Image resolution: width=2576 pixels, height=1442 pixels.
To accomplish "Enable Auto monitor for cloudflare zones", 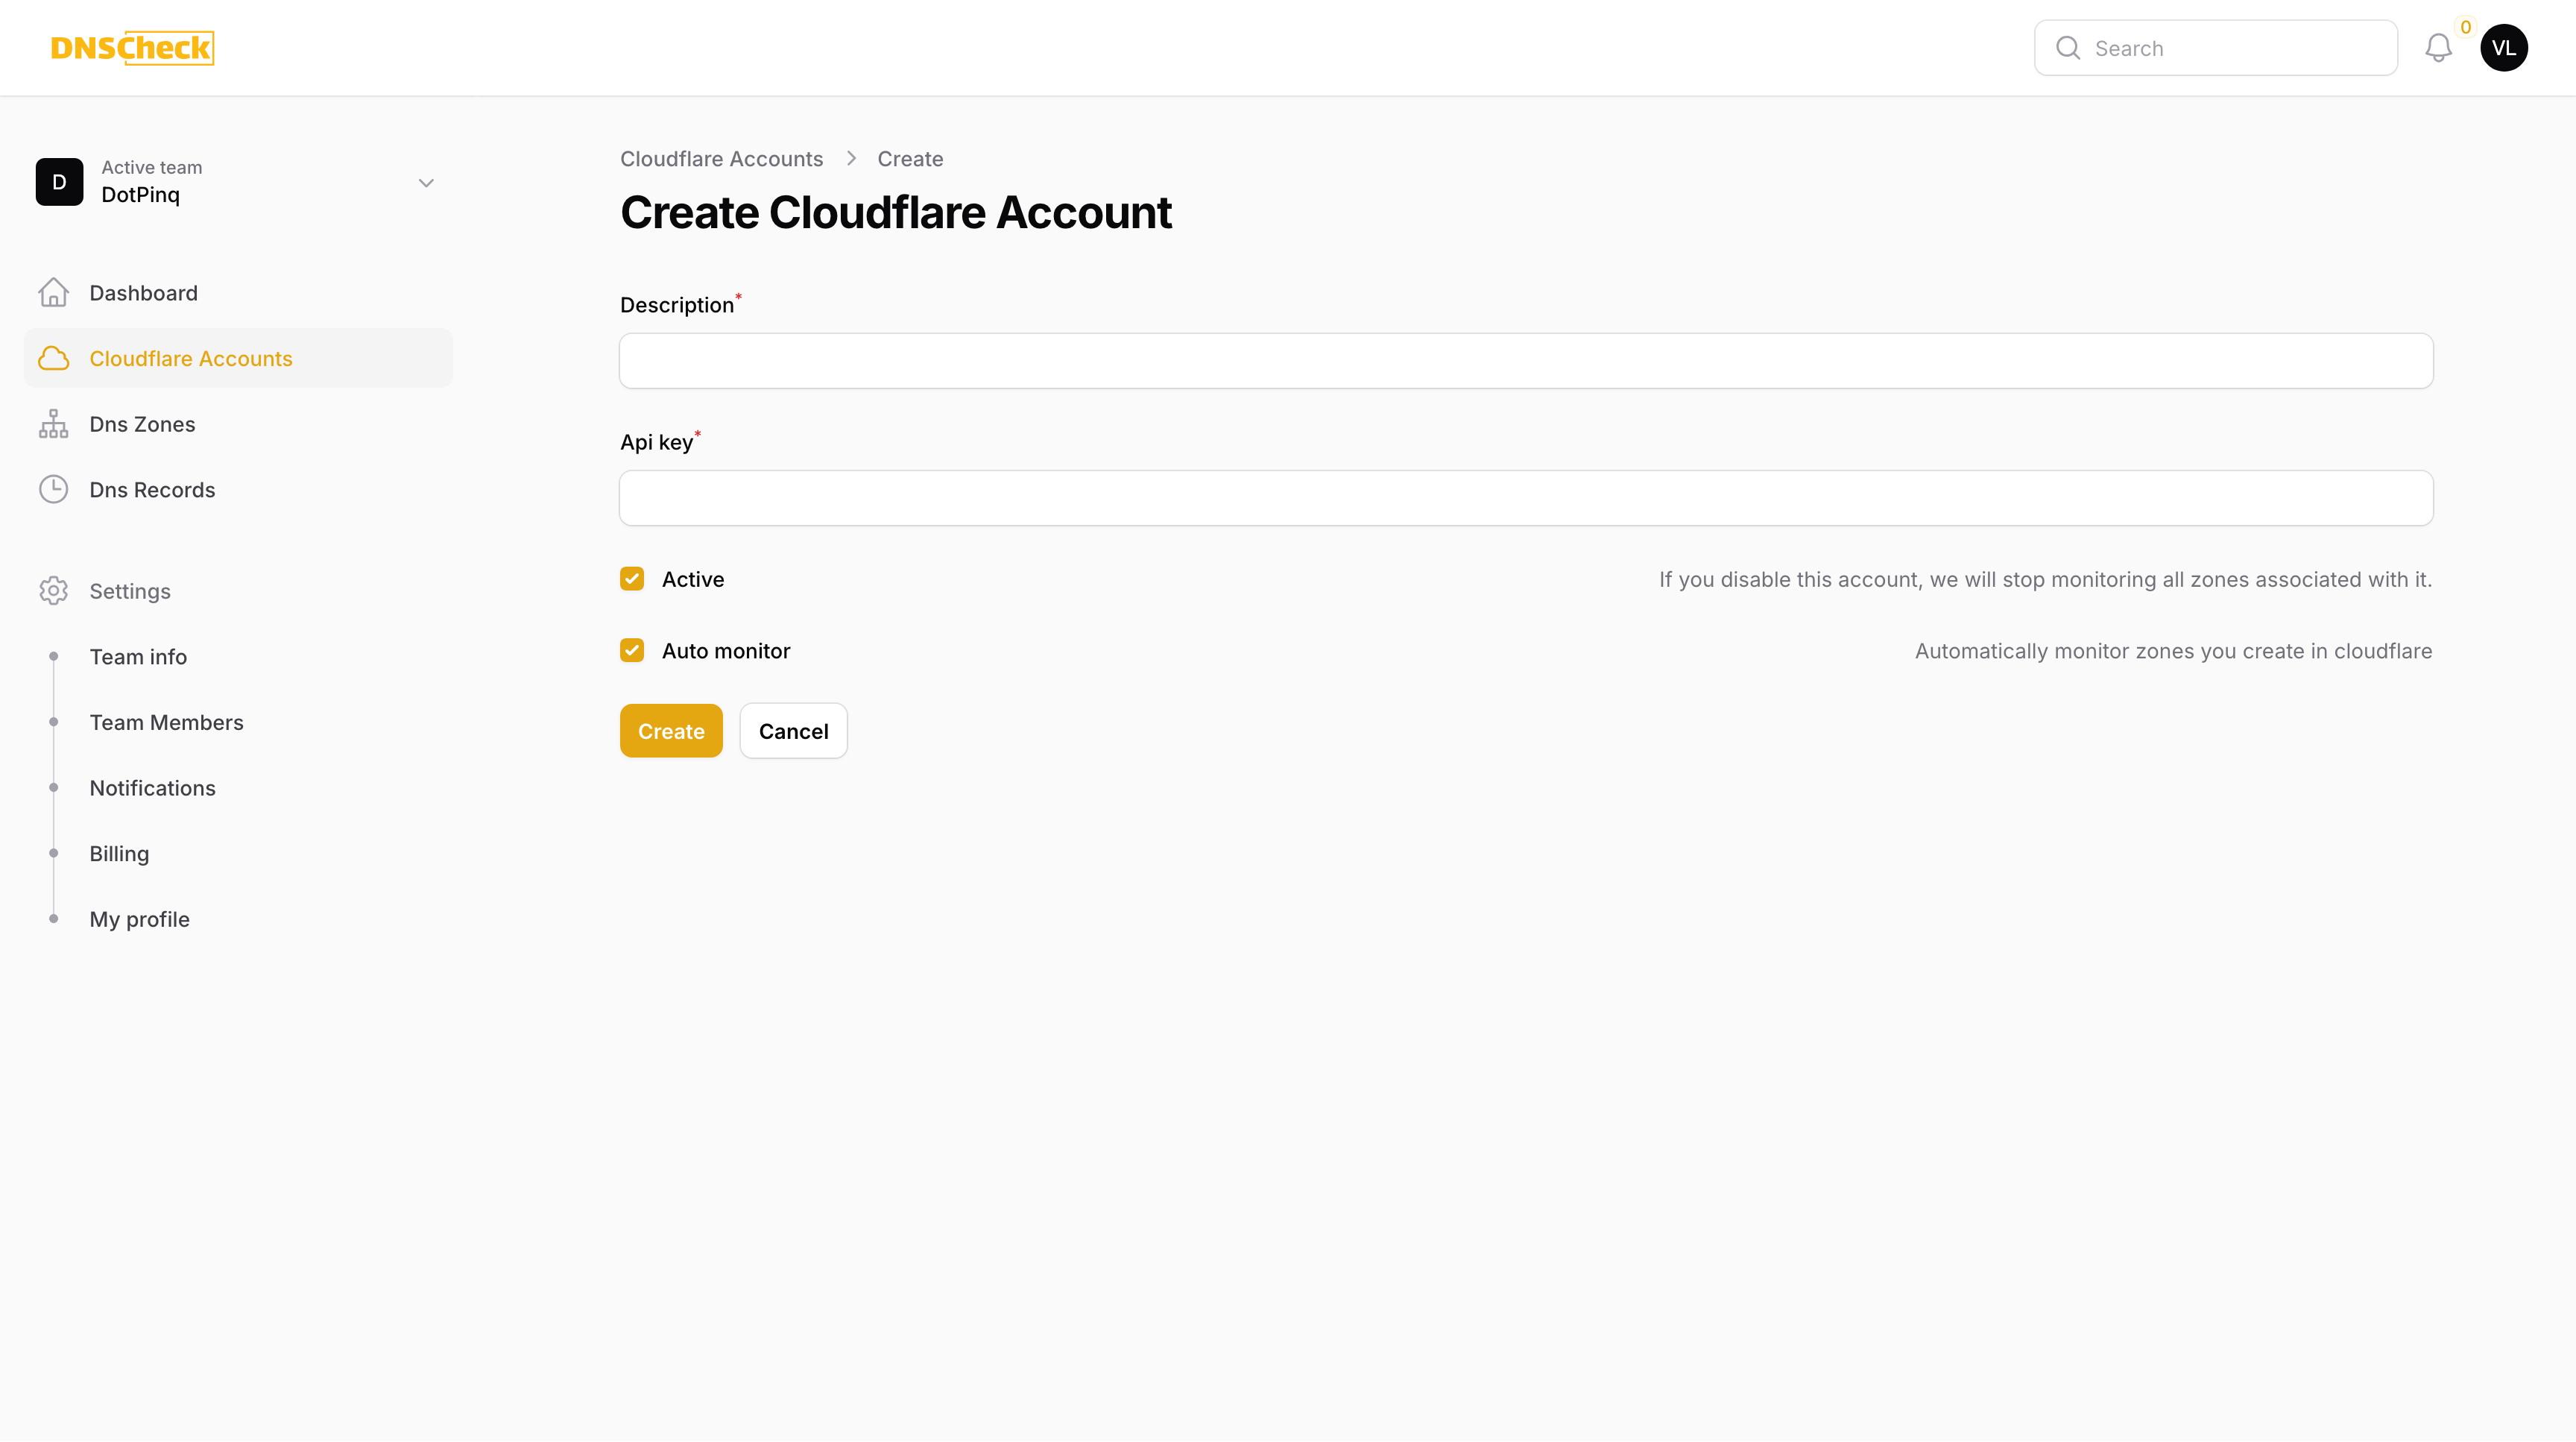I will point(634,649).
